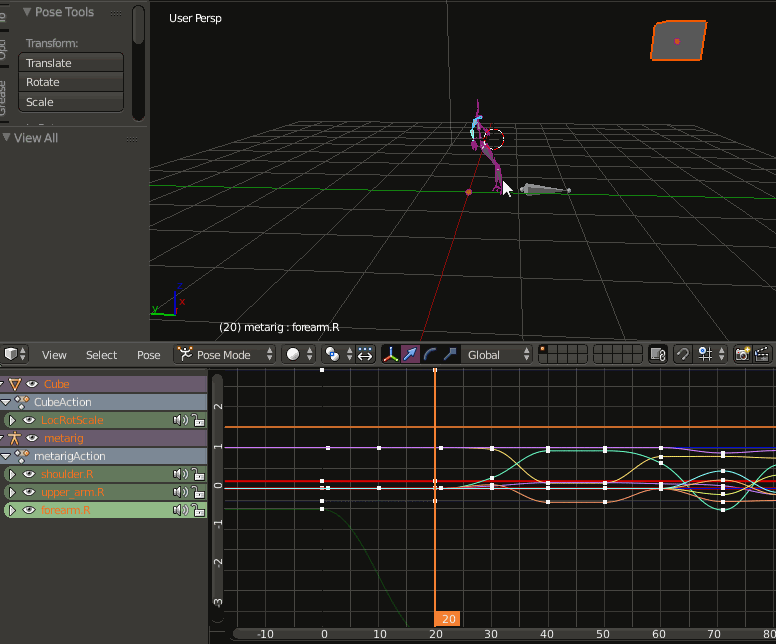The height and width of the screenshot is (644, 776).
Task: Open the viewport shading sphere selector
Action: (x=298, y=354)
